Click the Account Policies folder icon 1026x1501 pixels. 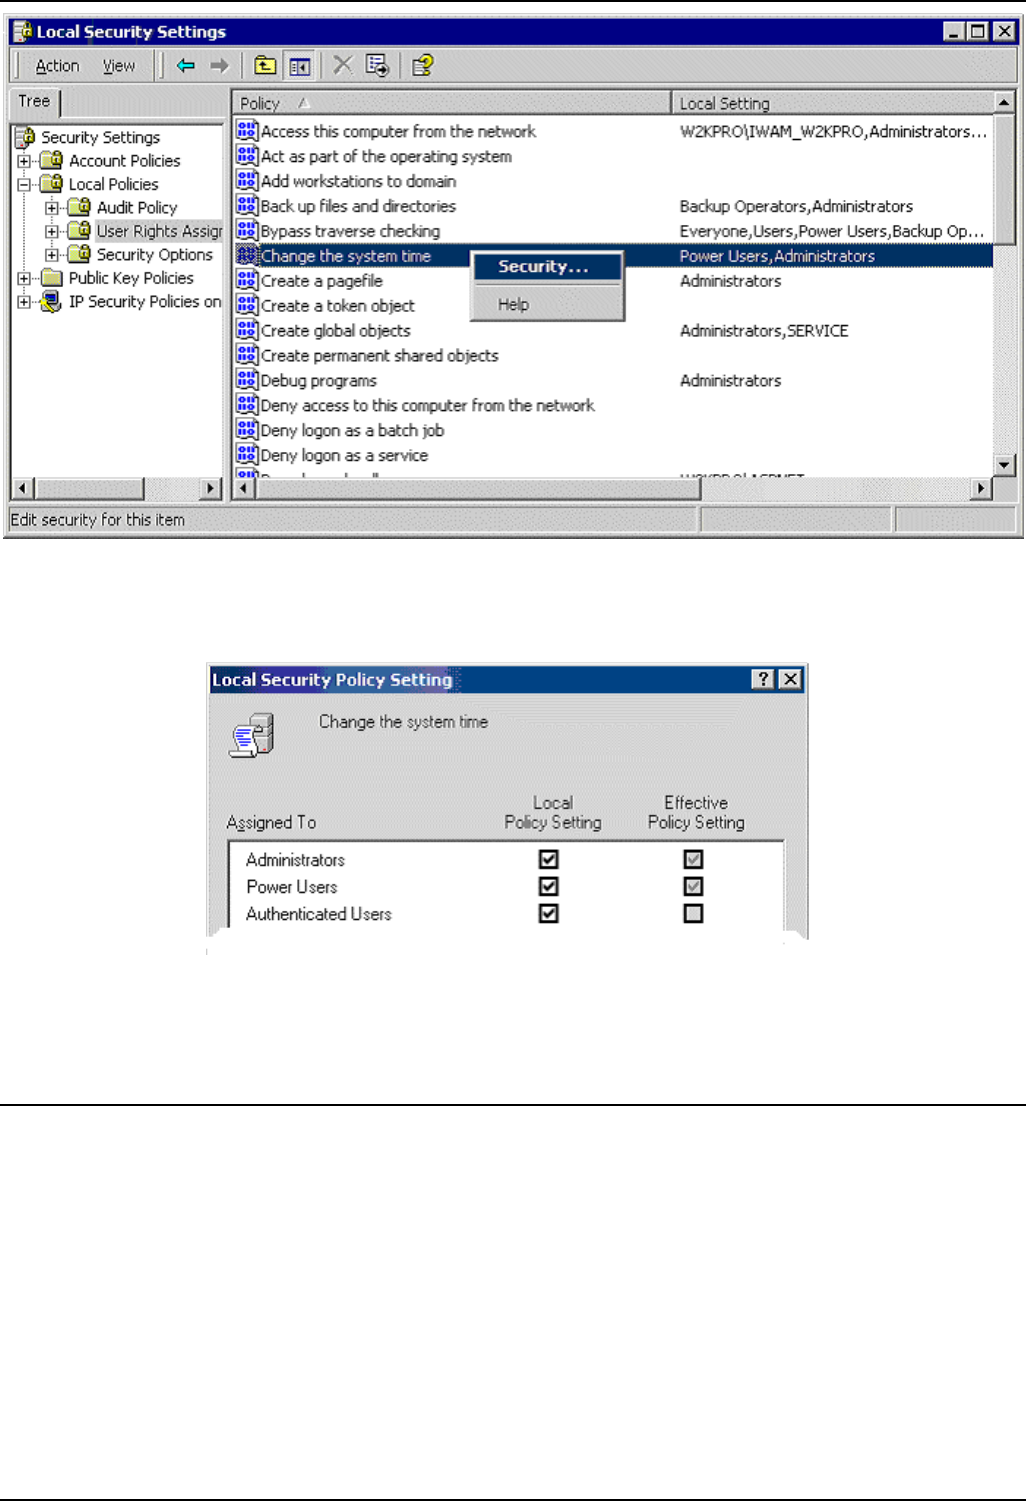[52, 160]
